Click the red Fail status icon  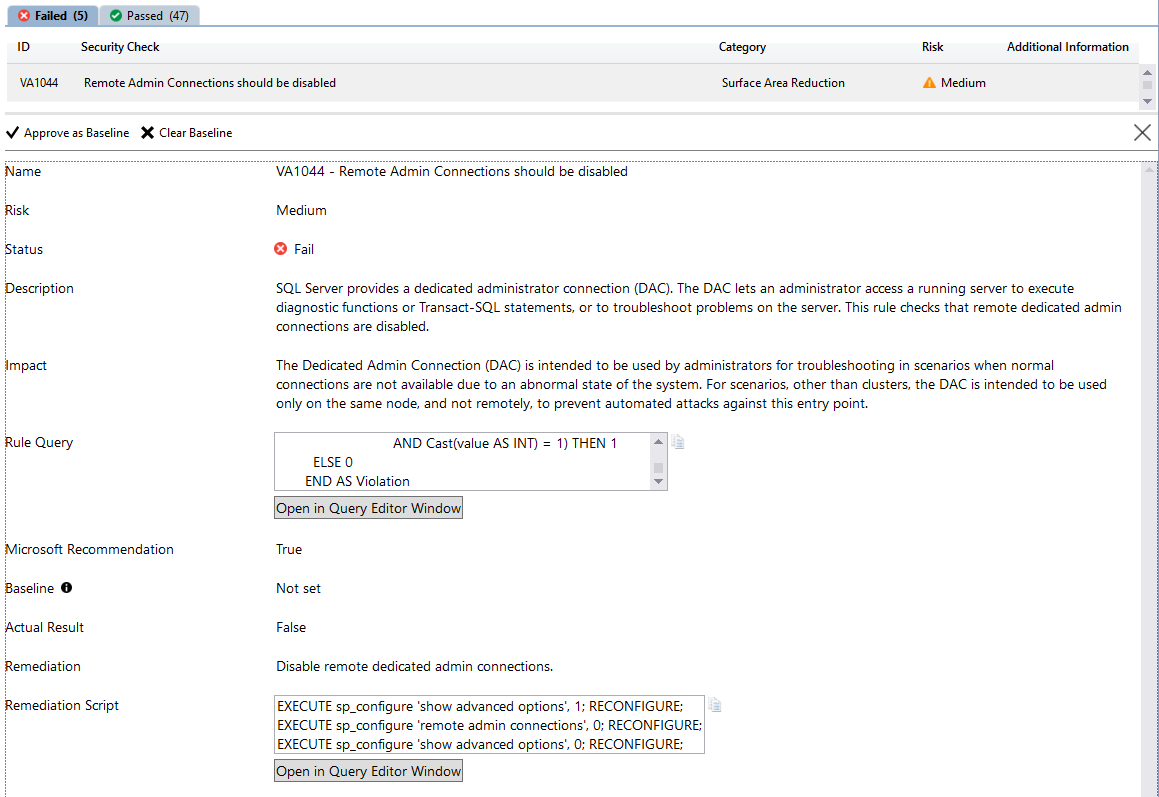[281, 249]
